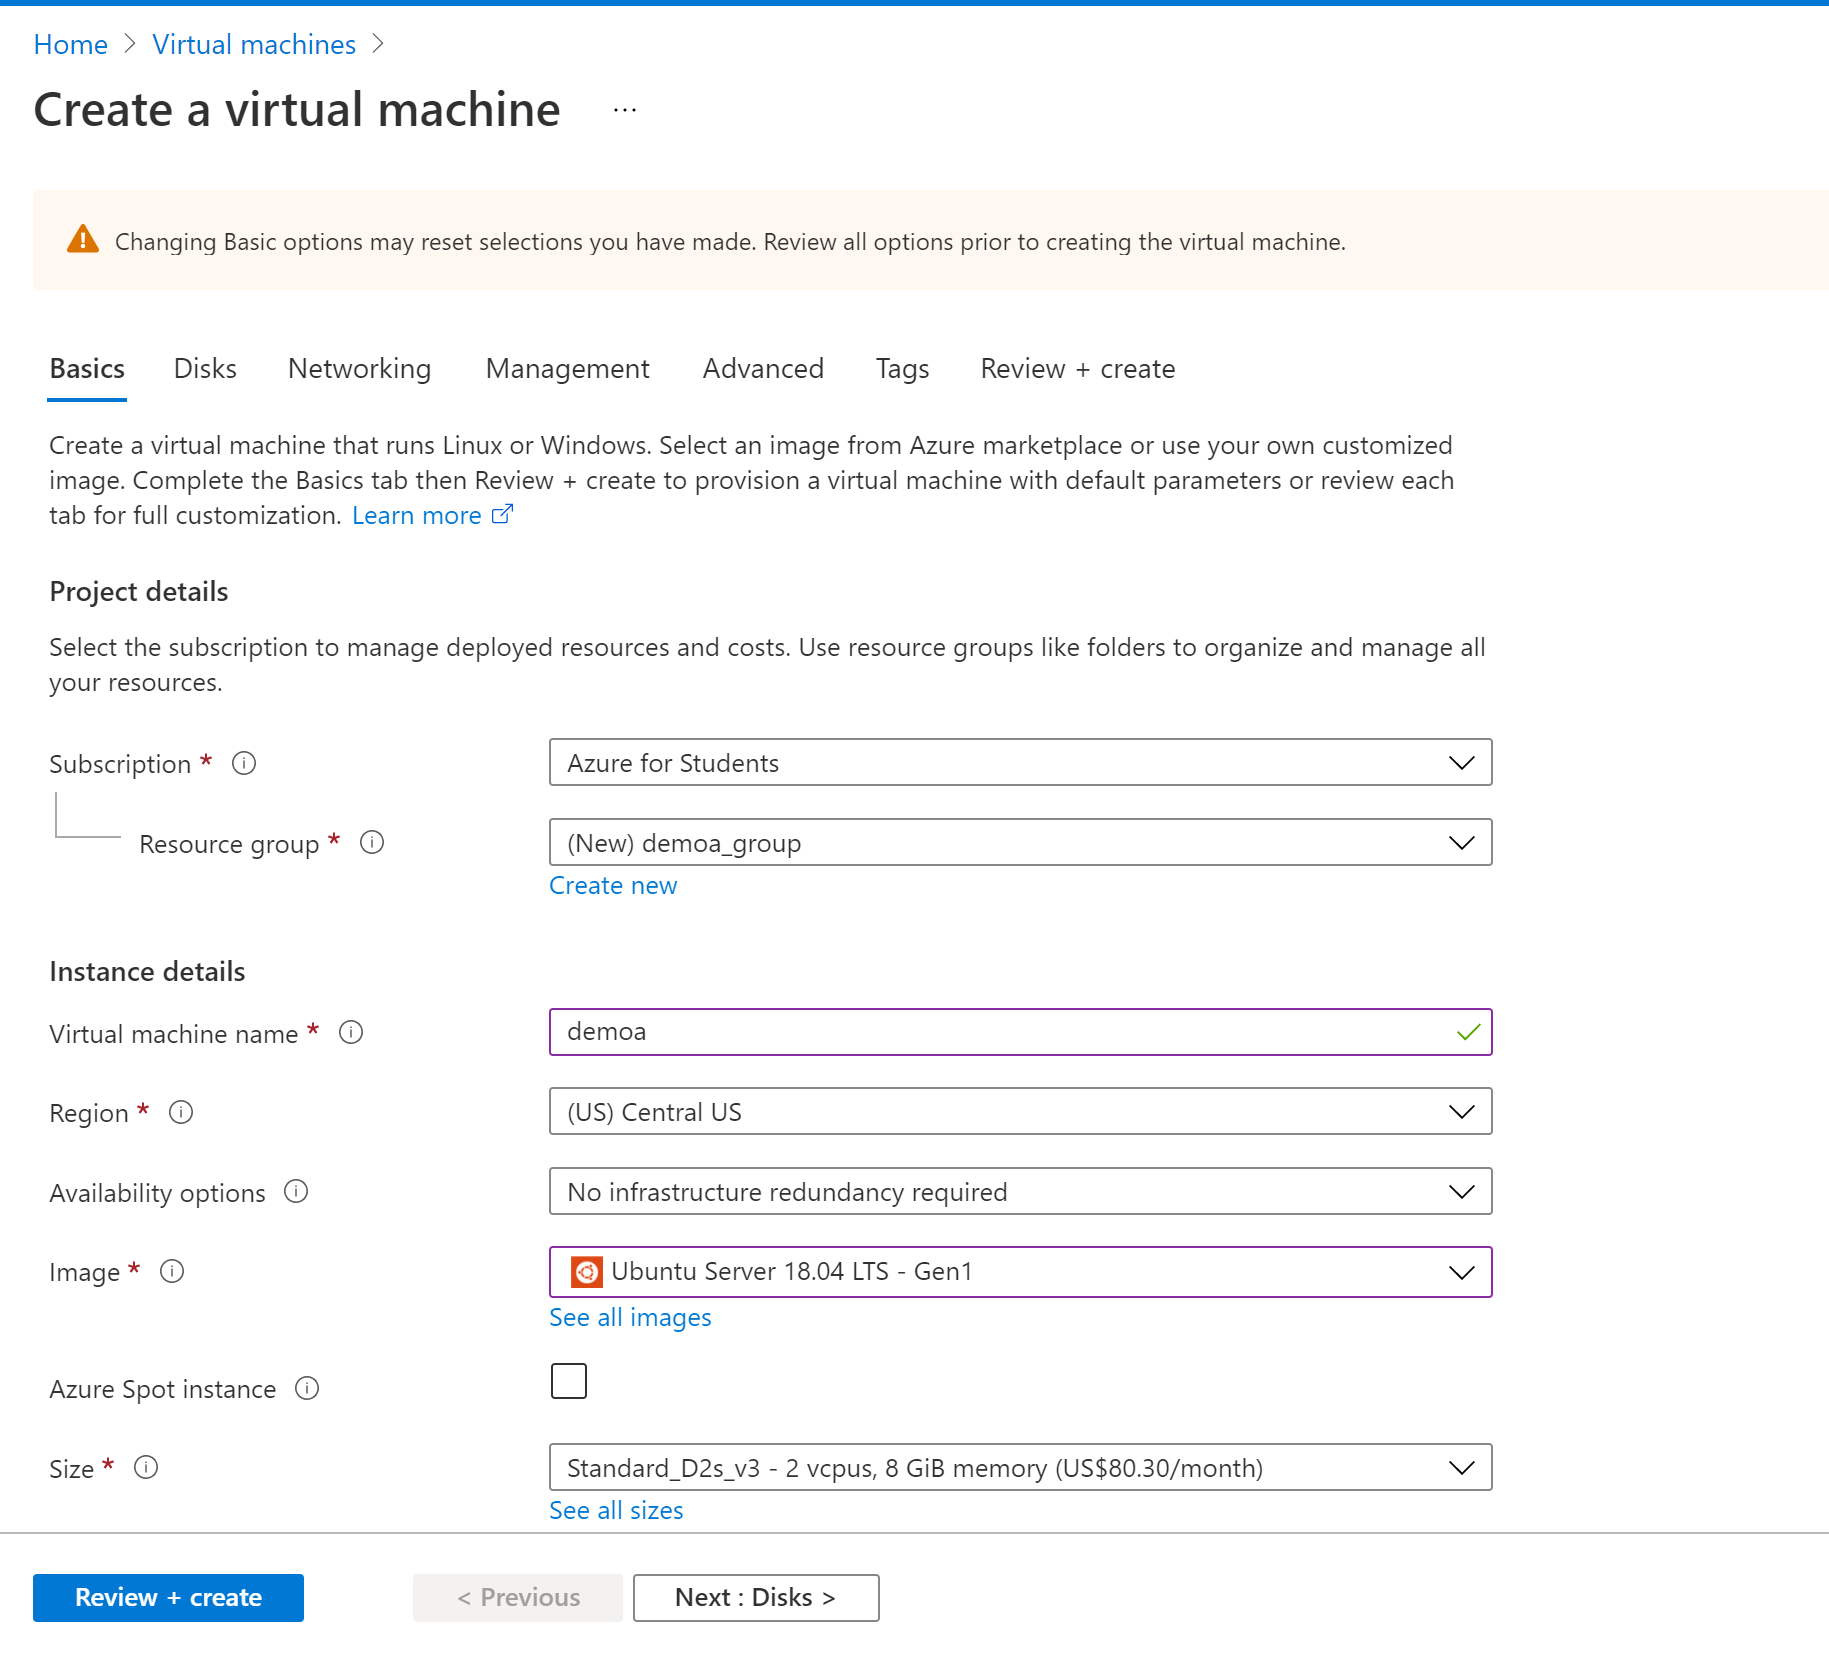Click the info icon next to Image
Image resolution: width=1829 pixels, height=1654 pixels.
pyautogui.click(x=172, y=1271)
